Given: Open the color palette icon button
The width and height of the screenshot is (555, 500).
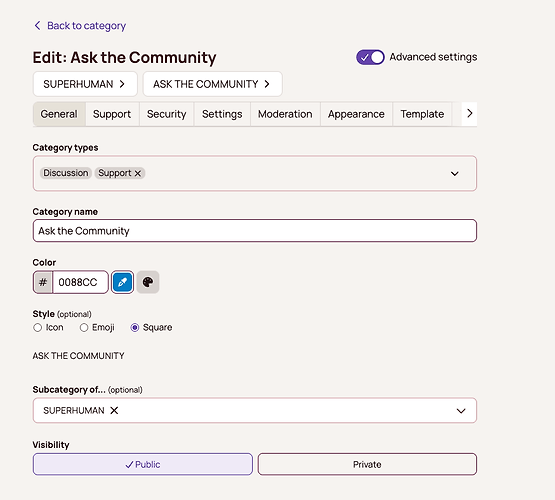Looking at the screenshot, I should point(148,282).
